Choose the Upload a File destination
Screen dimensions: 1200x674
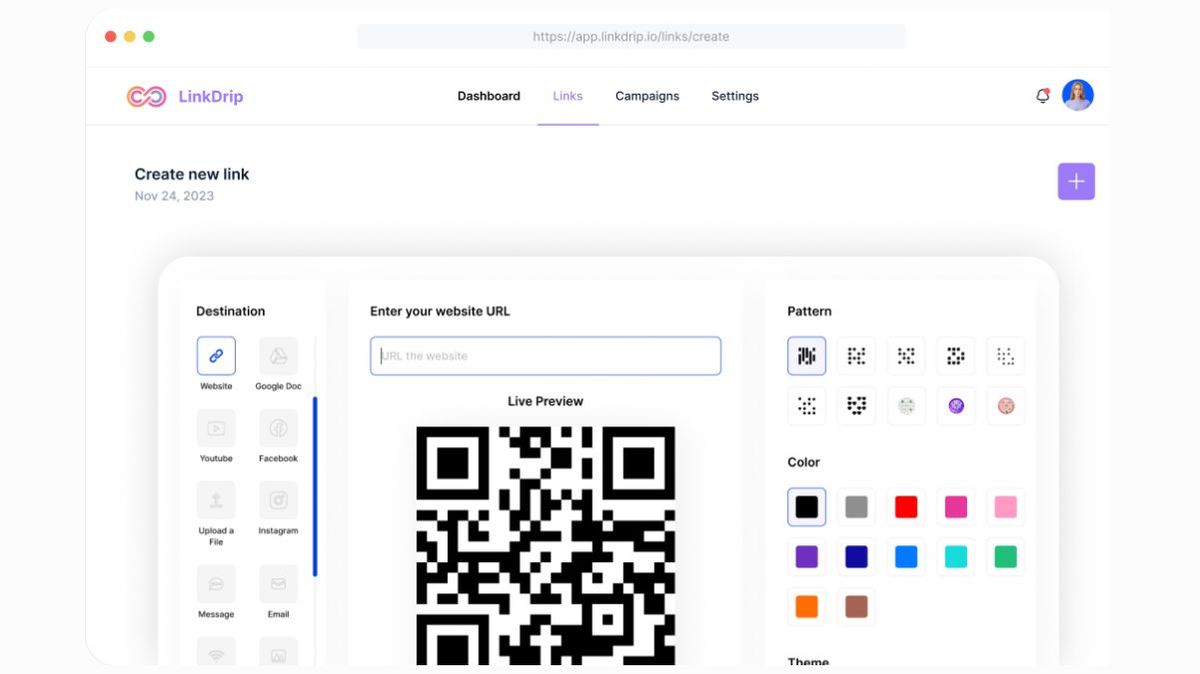point(216,500)
